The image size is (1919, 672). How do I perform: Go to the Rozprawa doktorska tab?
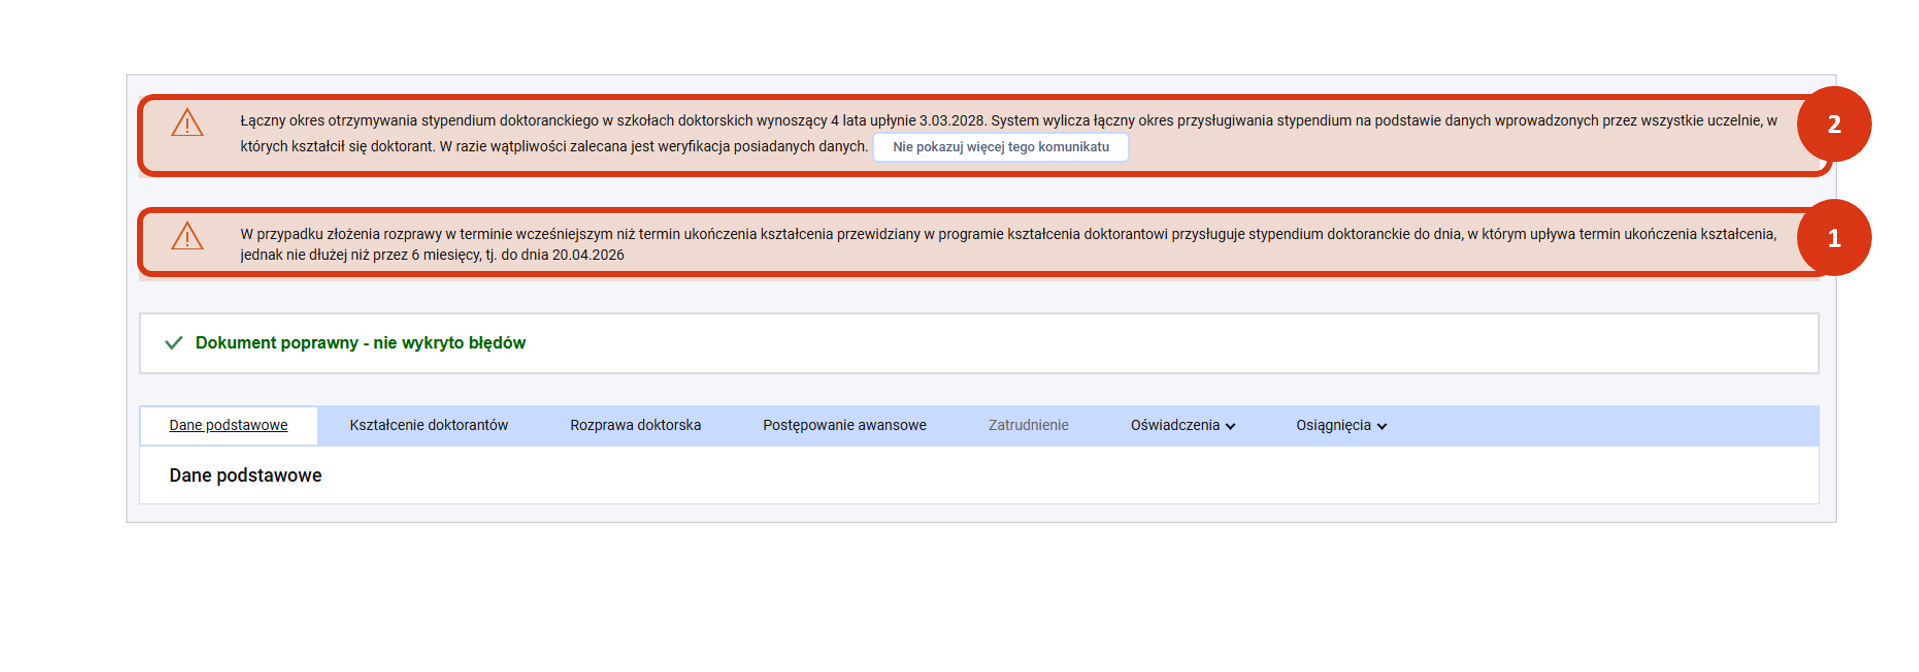635,425
